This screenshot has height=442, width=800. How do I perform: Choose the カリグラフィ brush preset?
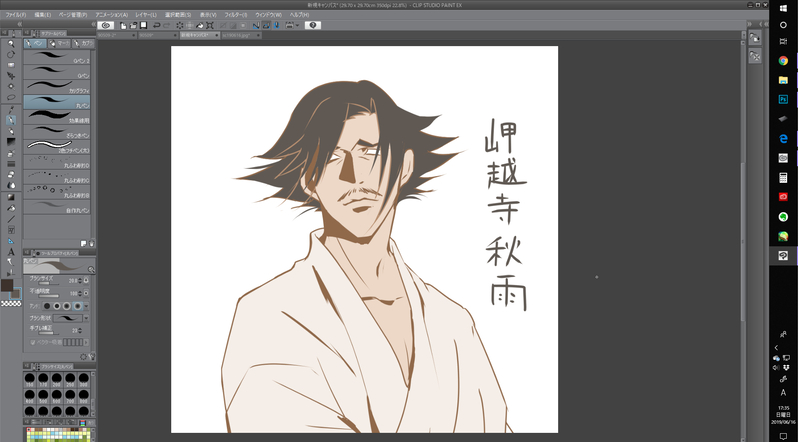pyautogui.click(x=57, y=87)
